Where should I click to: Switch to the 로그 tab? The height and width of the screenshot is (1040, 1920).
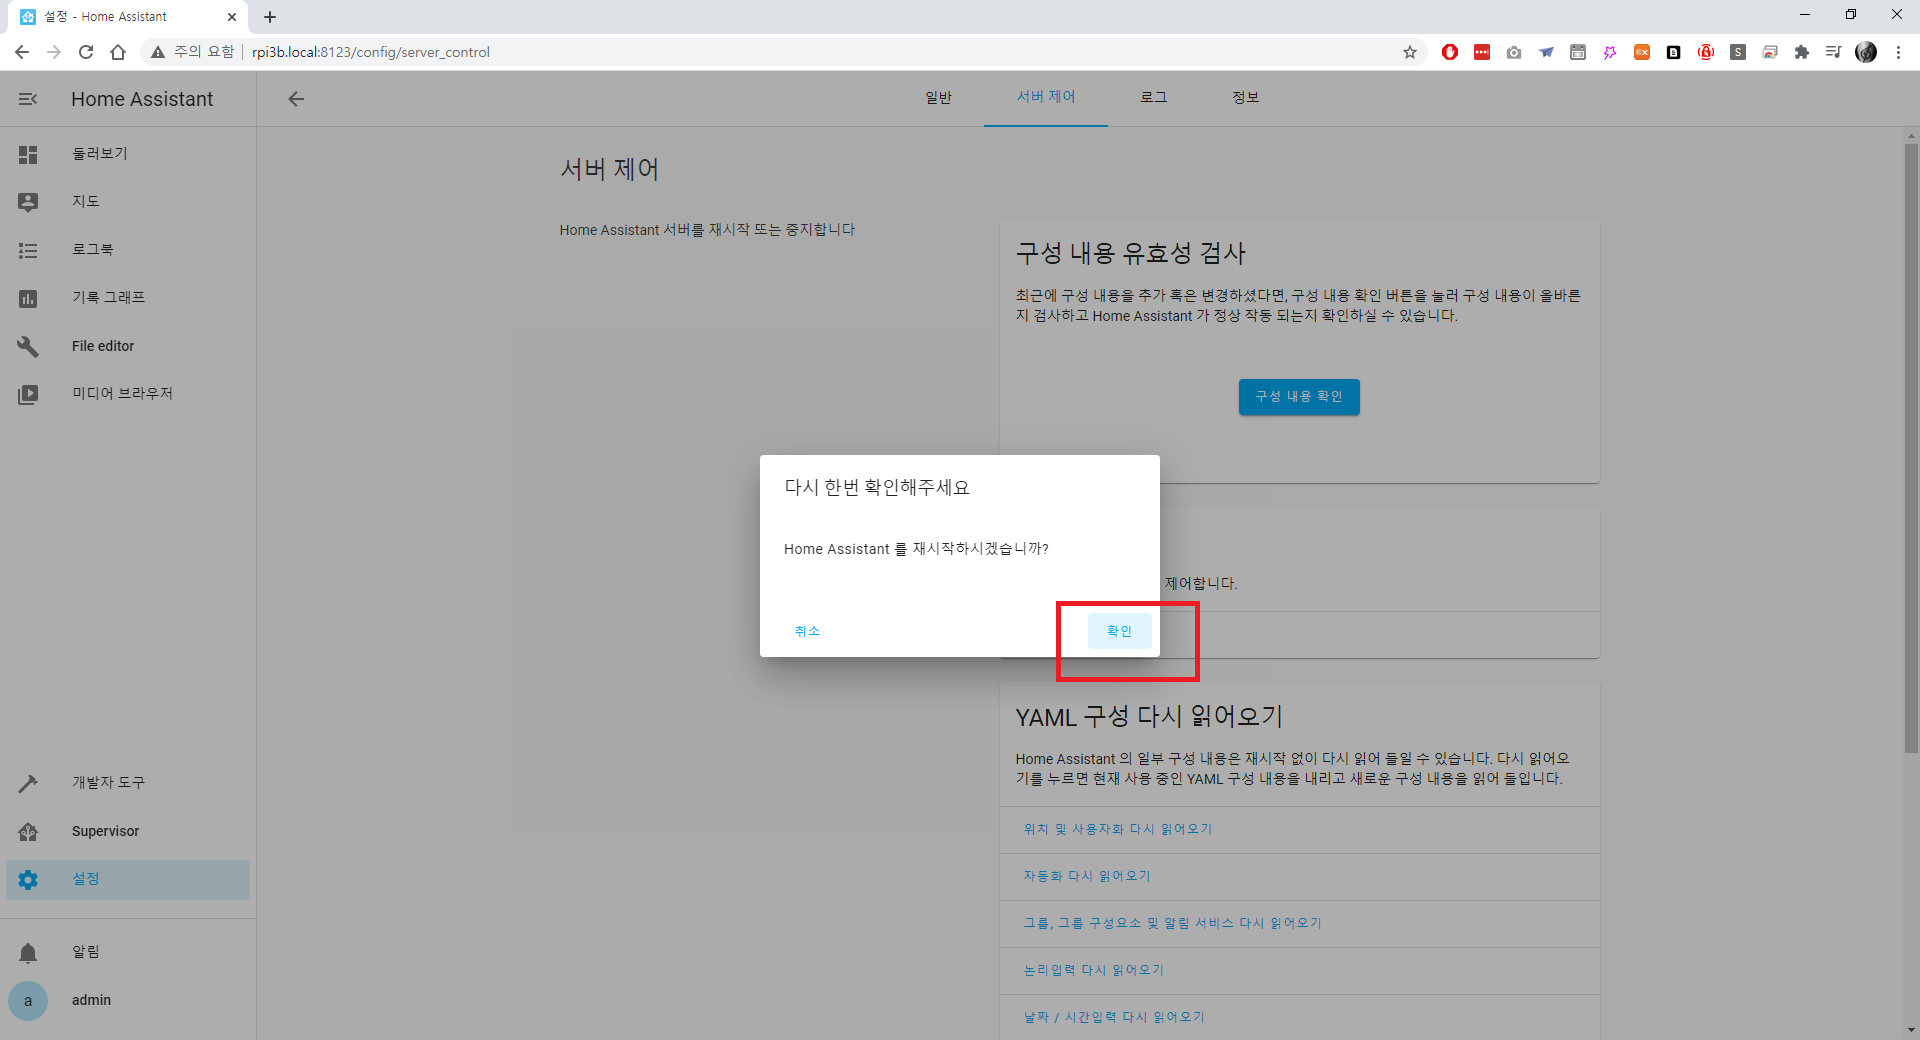click(x=1154, y=97)
